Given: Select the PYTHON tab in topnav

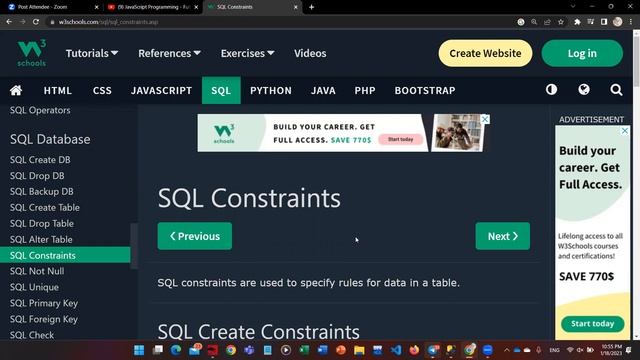Looking at the screenshot, I should [271, 90].
